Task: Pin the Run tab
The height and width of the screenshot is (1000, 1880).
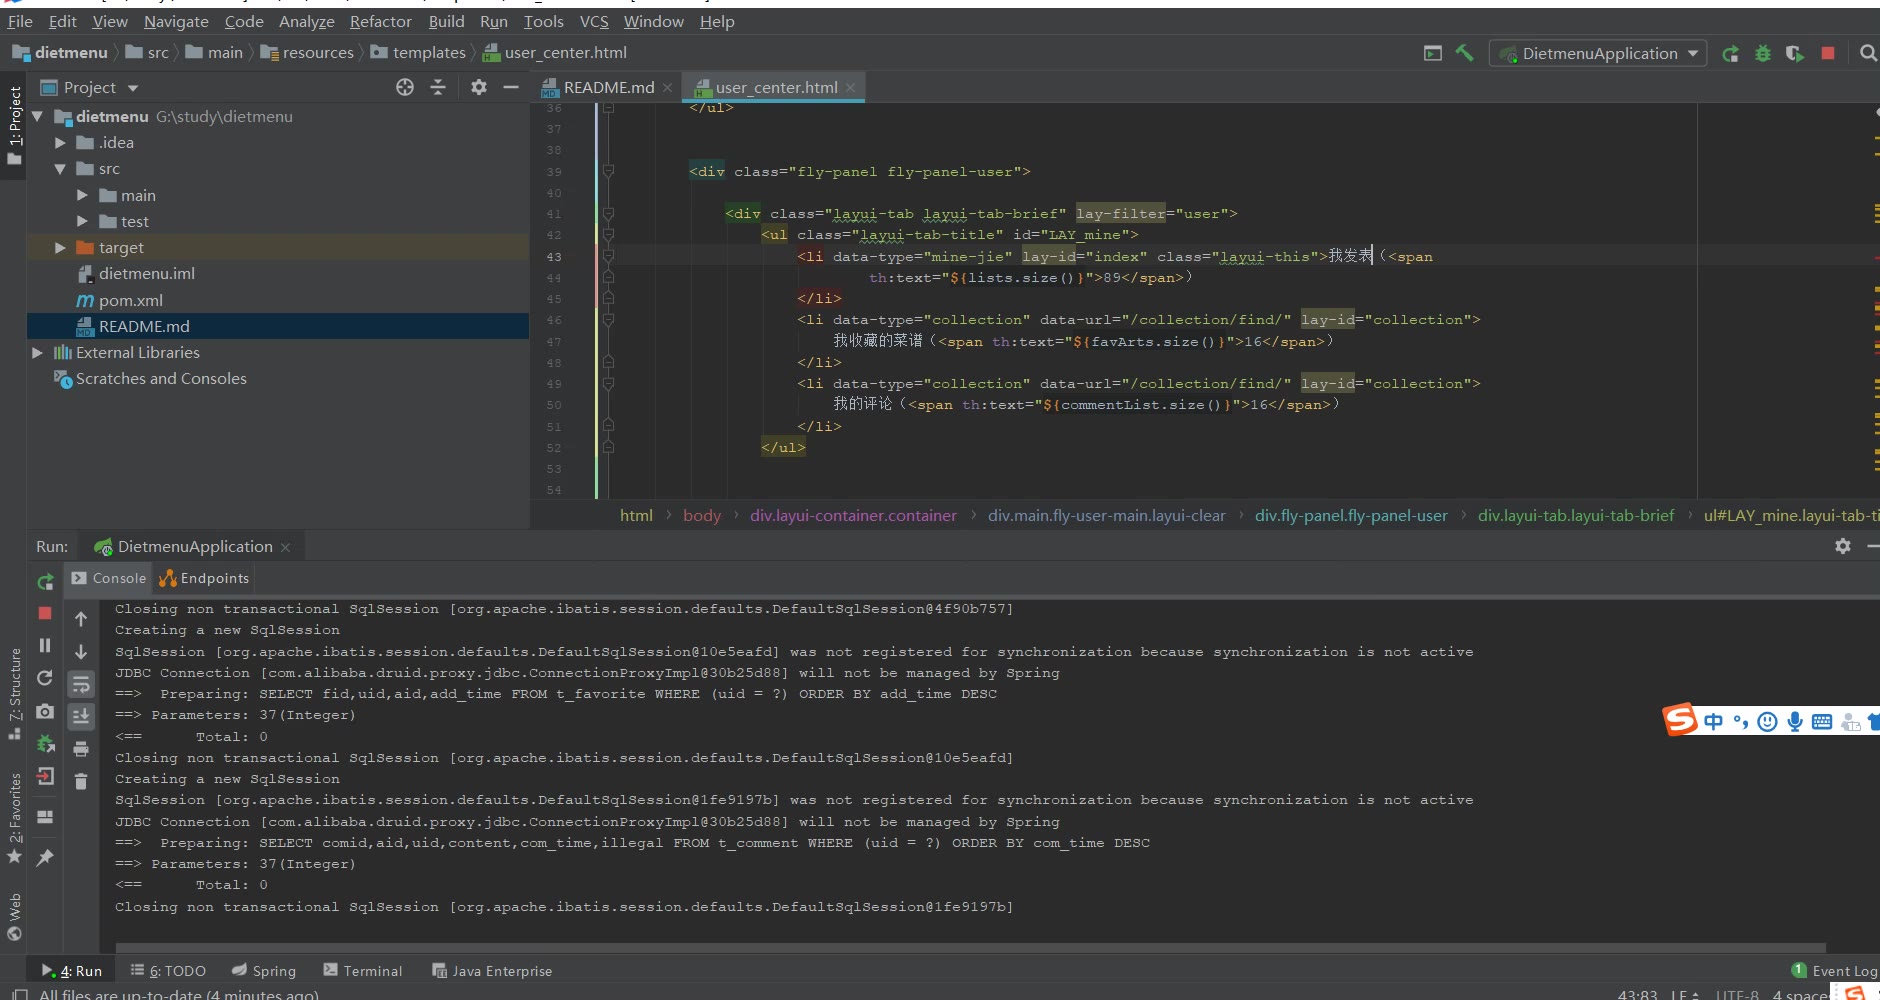Action: pos(45,858)
